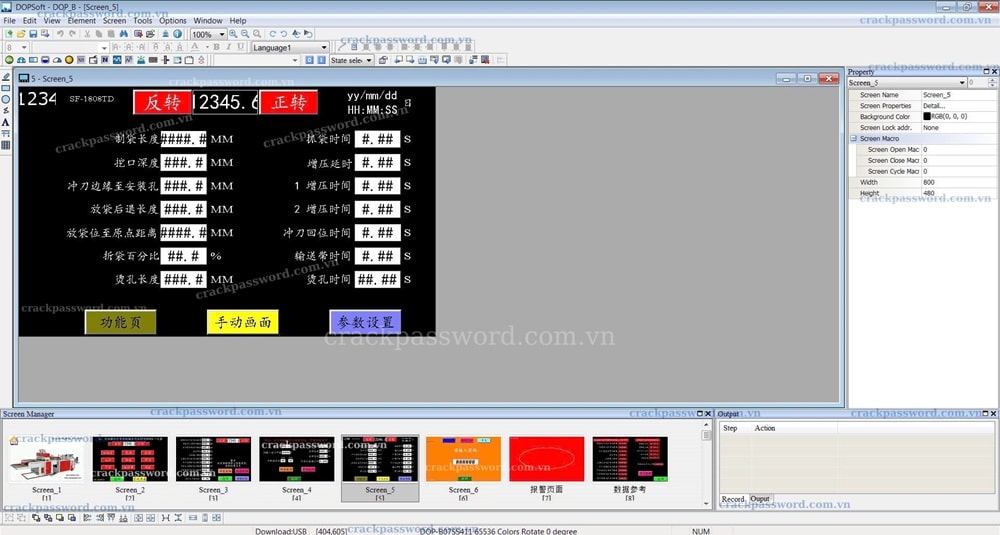Click the Save icon in toolbar

(x=33, y=34)
